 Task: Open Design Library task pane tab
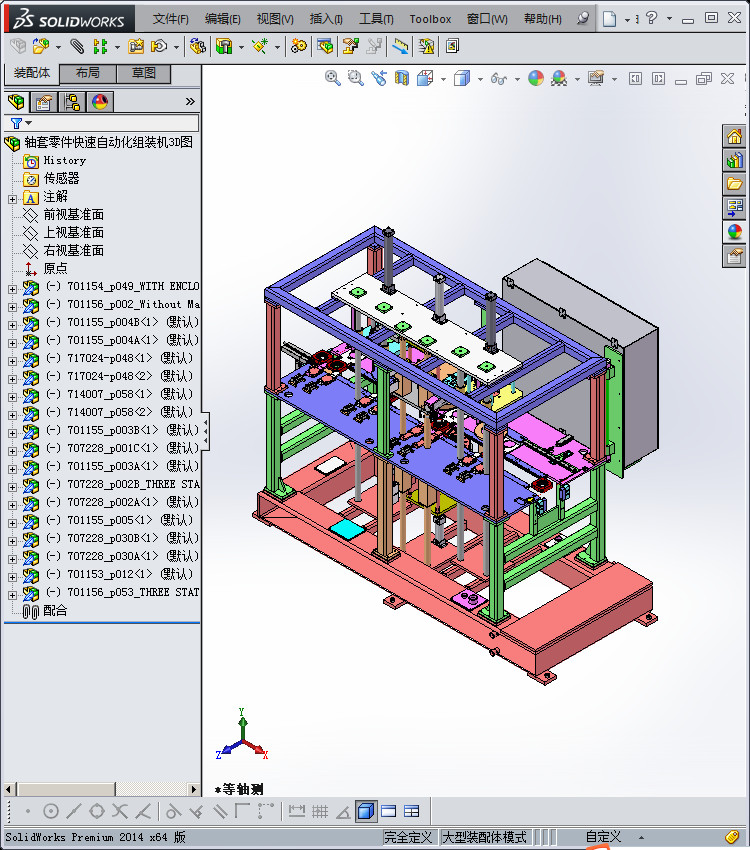tap(734, 160)
